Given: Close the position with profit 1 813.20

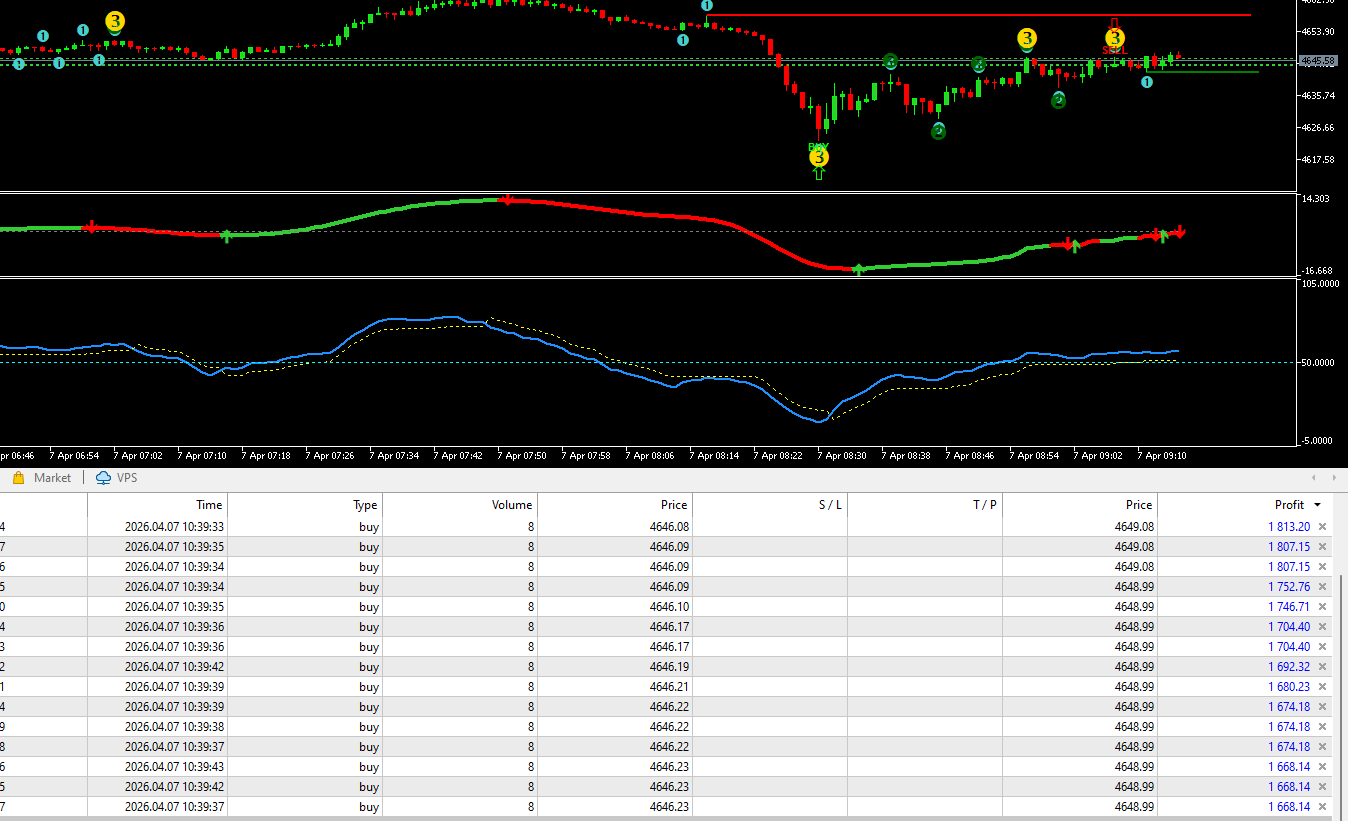Looking at the screenshot, I should [1322, 527].
